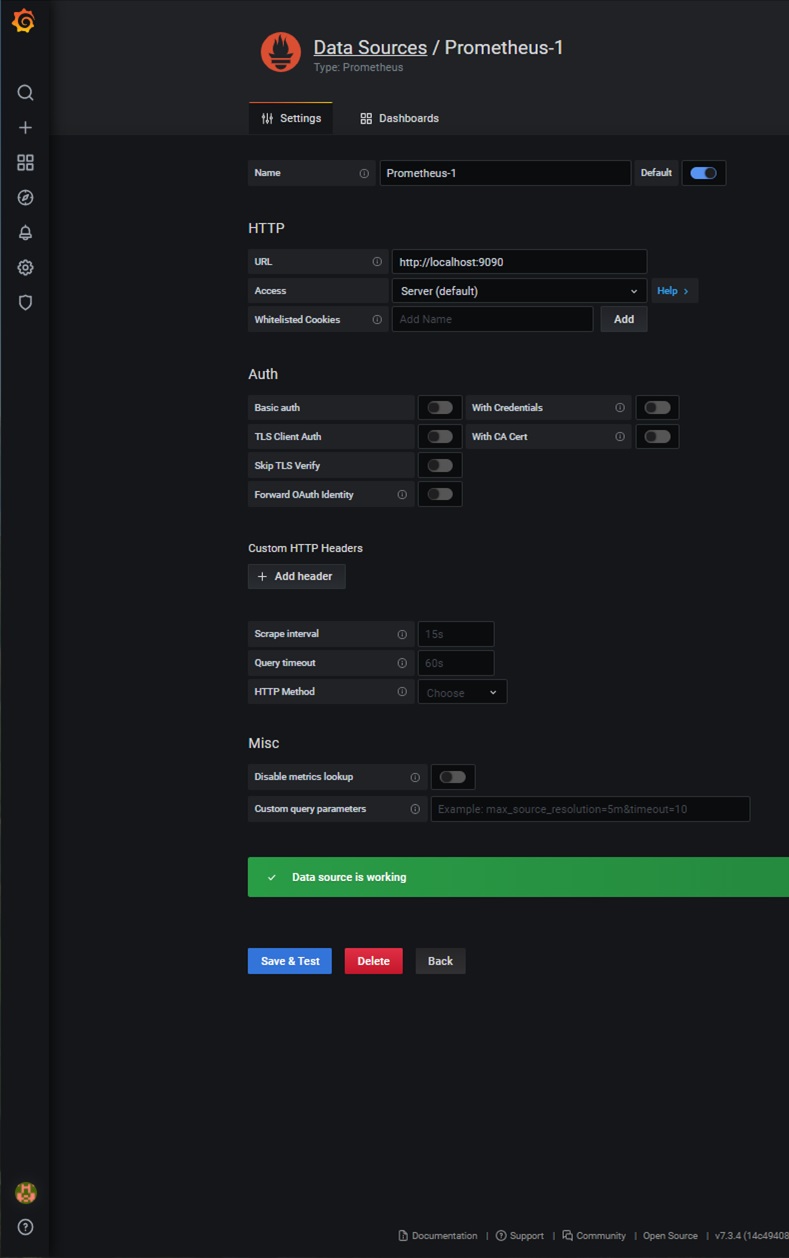This screenshot has height=1258, width=789.
Task: Open the Server Admin shield icon
Action: coord(26,302)
